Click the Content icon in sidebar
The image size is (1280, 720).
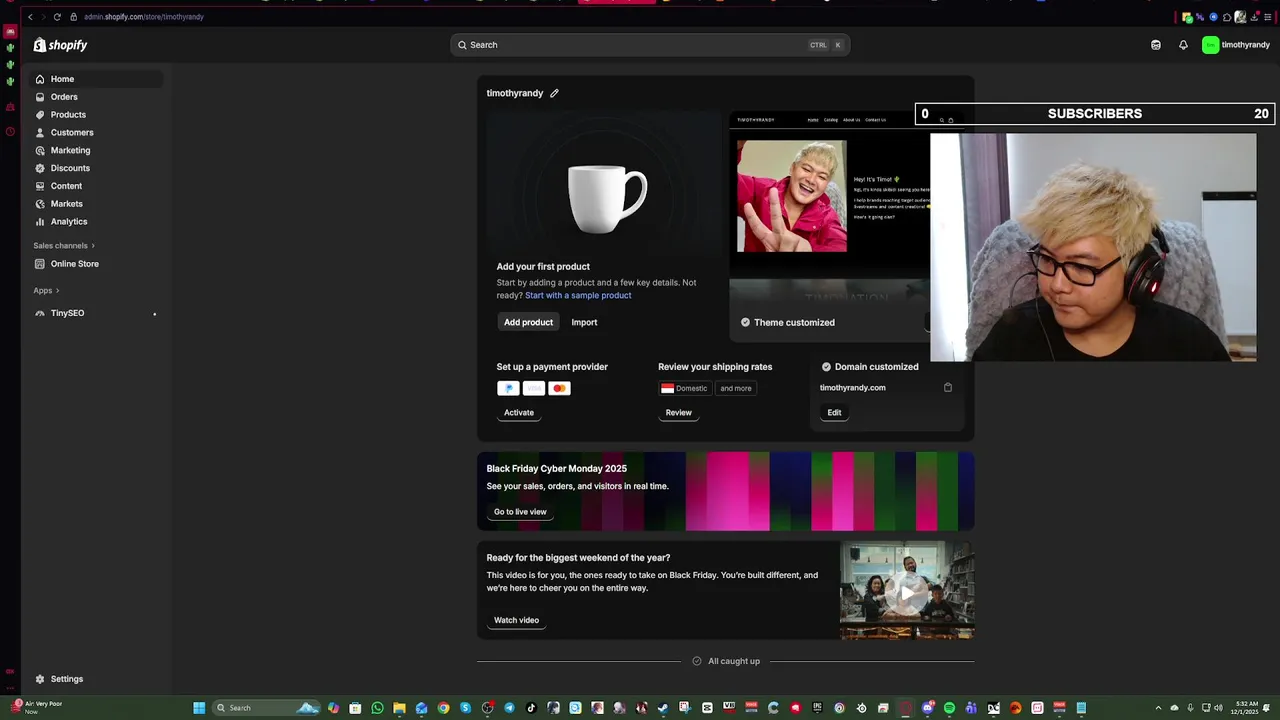(x=40, y=186)
